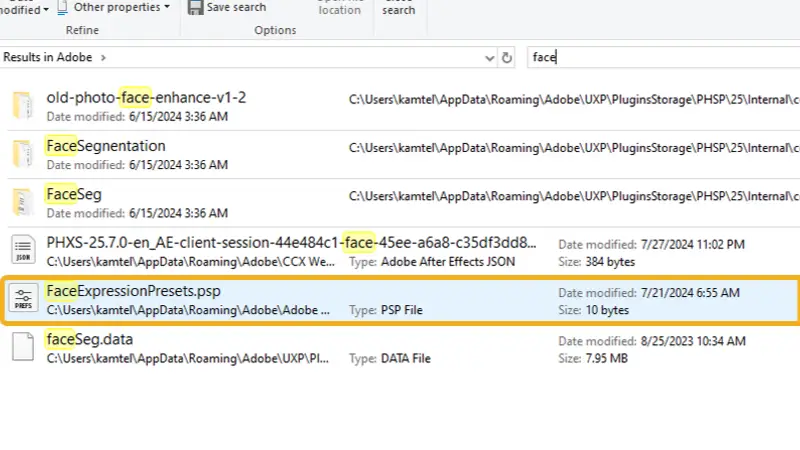Click the date 7/21/2024 6:55 AM
This screenshot has height=450, width=800.
(690, 293)
